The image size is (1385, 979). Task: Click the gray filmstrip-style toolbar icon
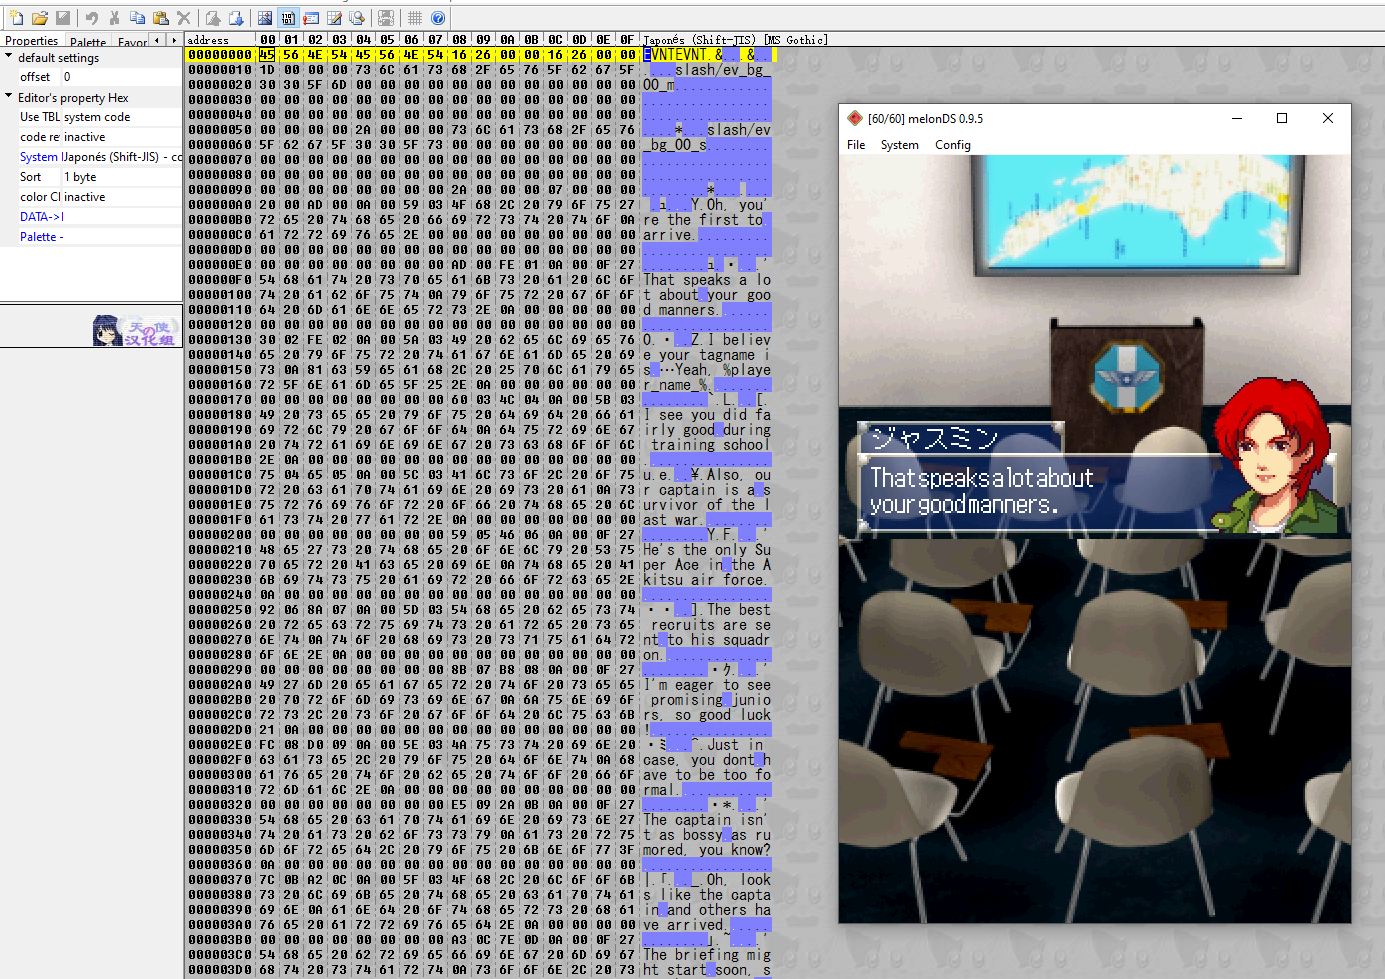pyautogui.click(x=386, y=18)
